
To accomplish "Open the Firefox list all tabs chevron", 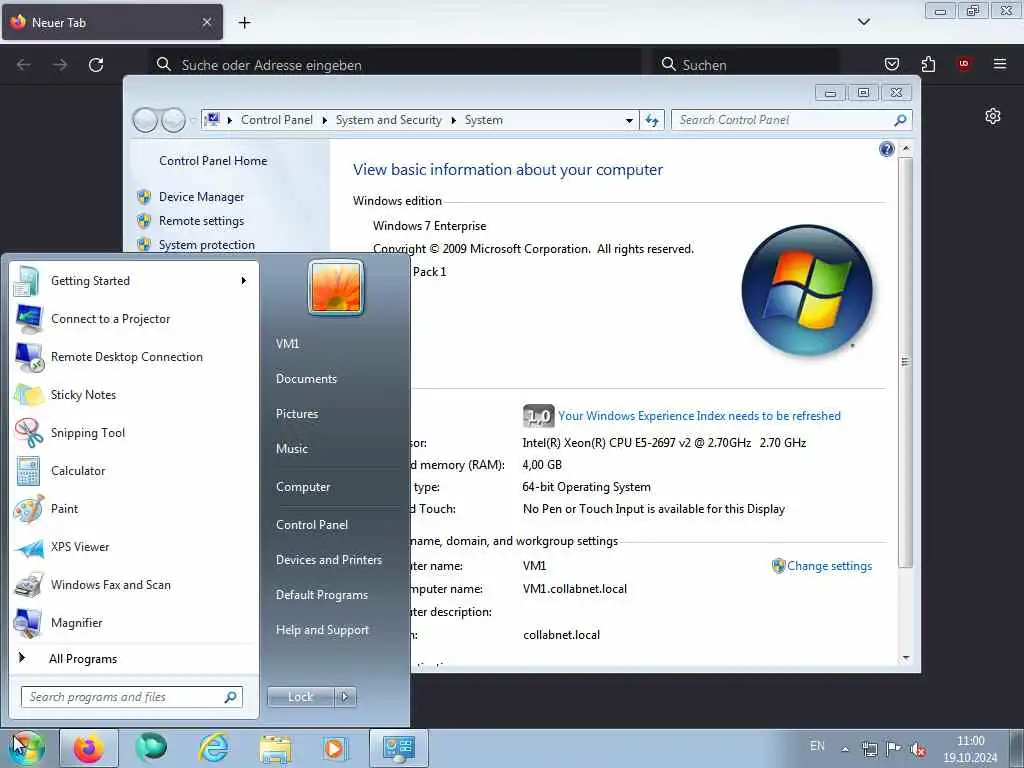I will [863, 22].
